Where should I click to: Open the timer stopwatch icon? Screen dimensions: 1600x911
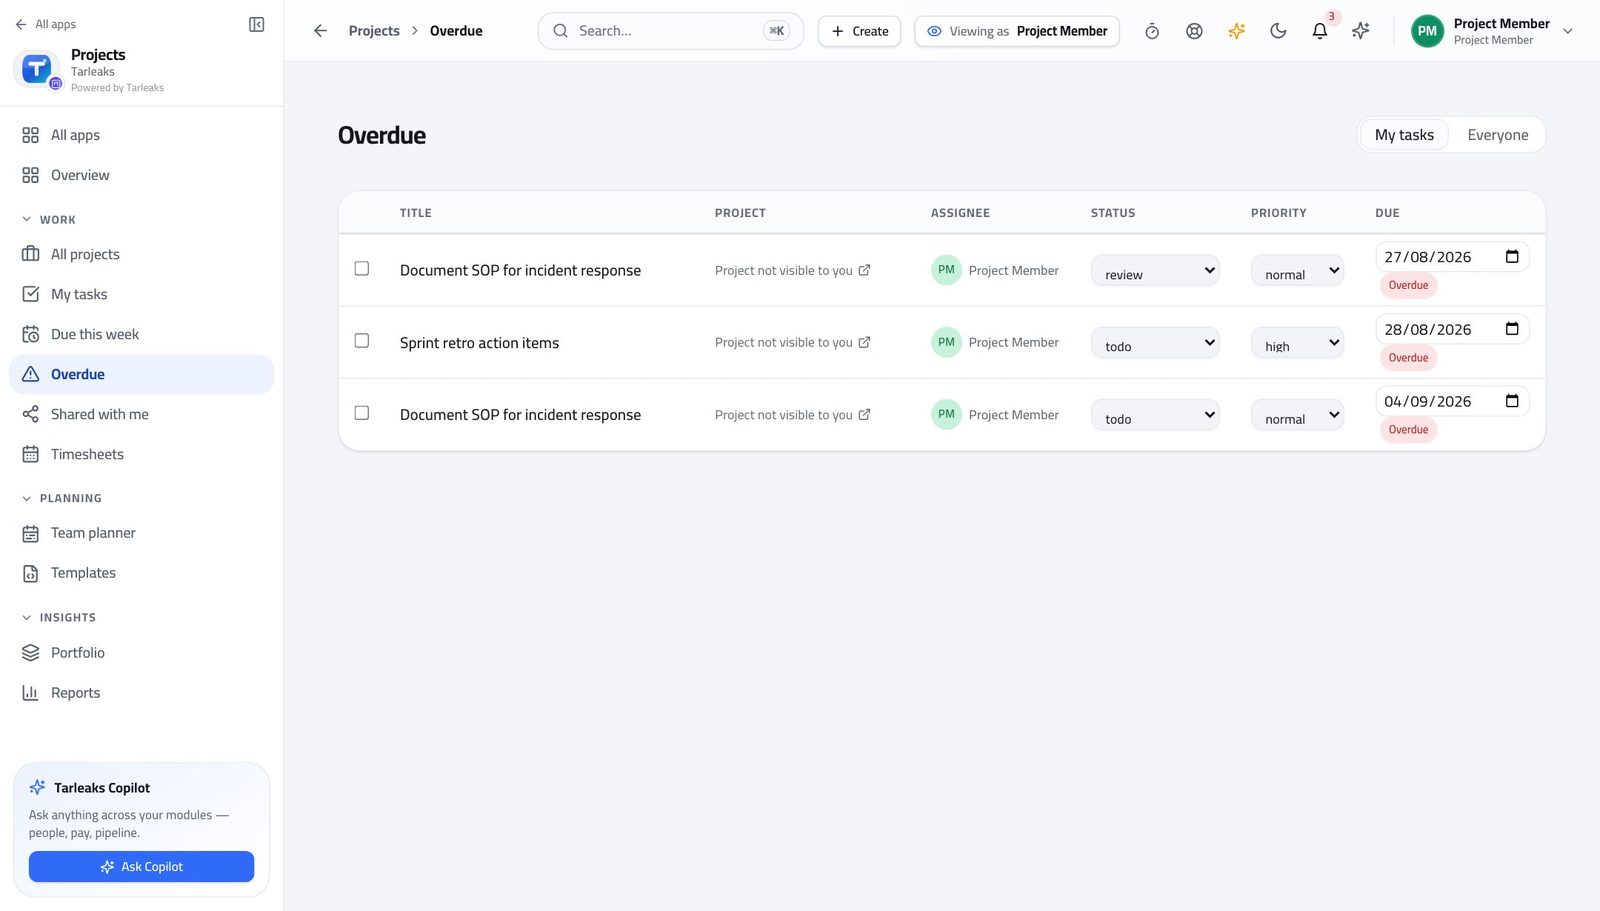[x=1152, y=31]
